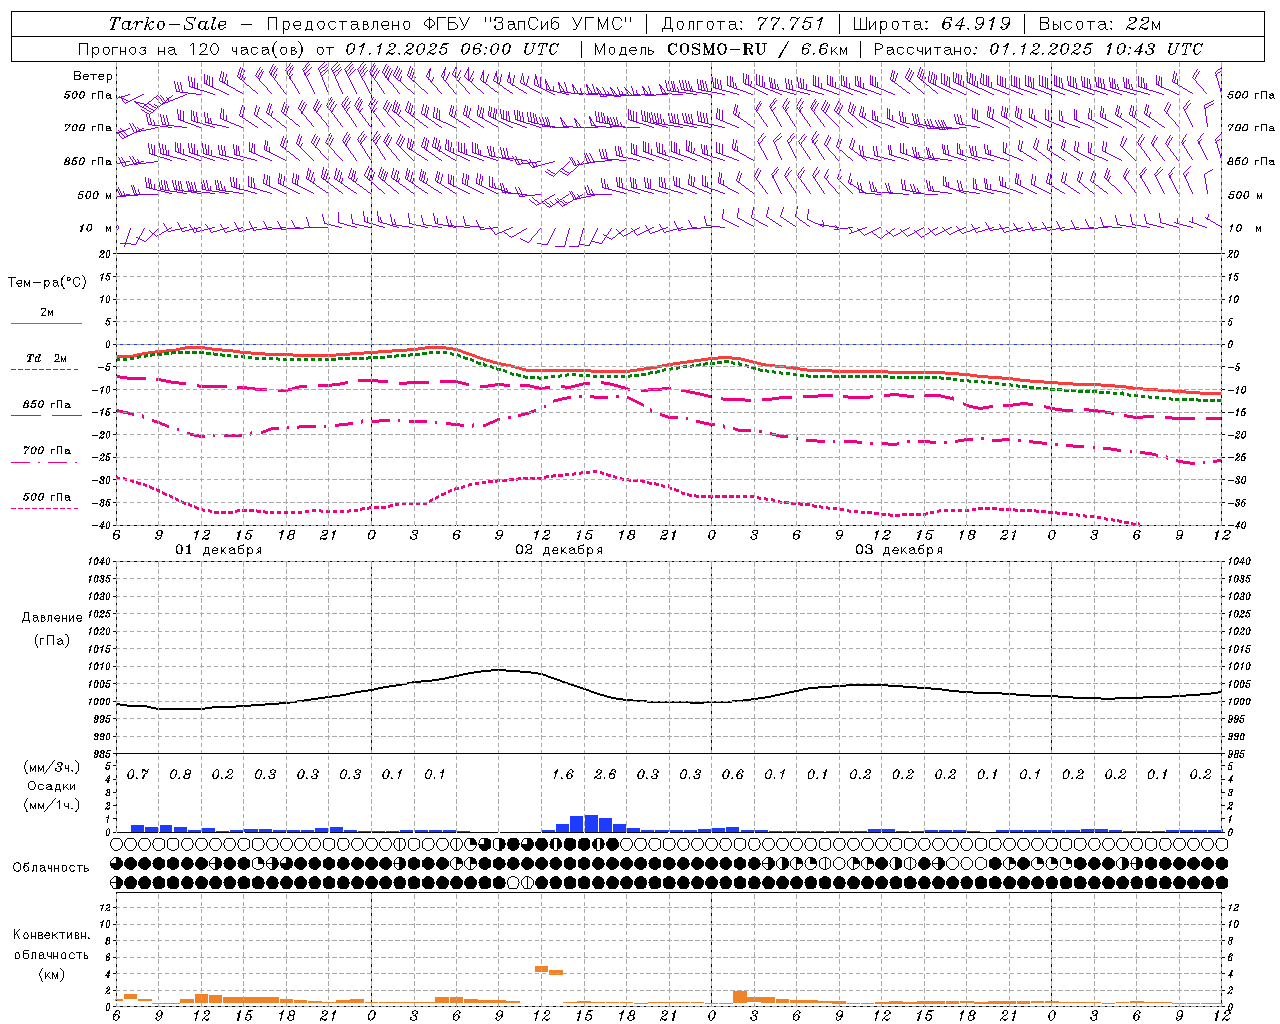The image size is (1280, 1024).
Task: Click the "0.7" precipitation total value
Action: coord(137,775)
